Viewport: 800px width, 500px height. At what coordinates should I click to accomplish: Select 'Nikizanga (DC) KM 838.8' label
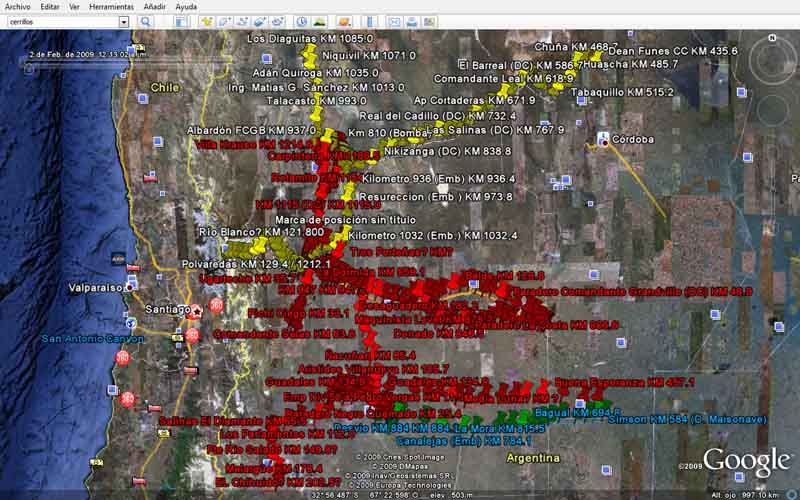(x=447, y=152)
